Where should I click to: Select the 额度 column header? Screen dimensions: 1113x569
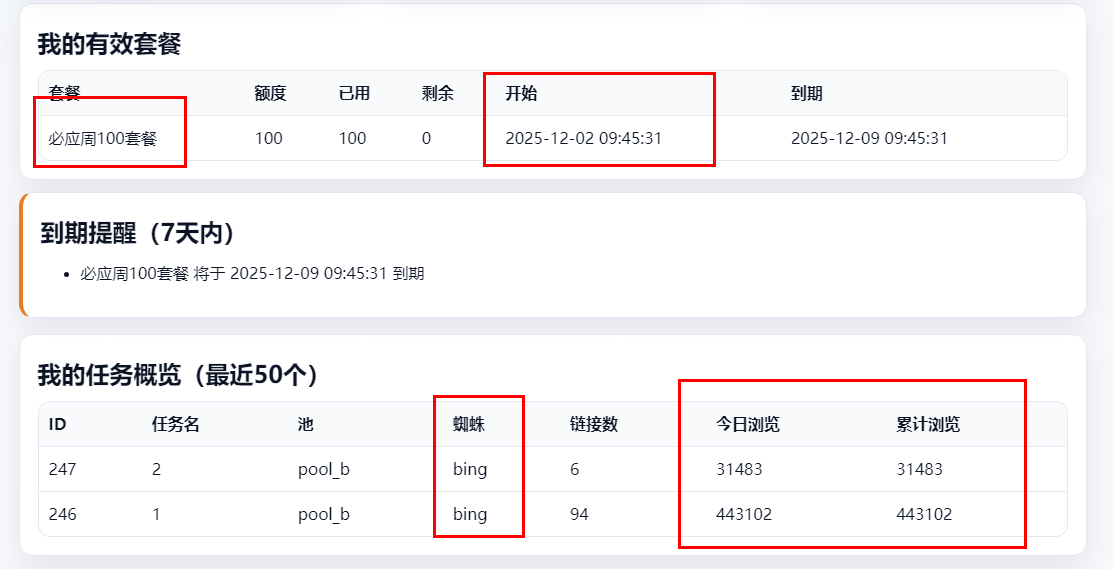click(x=270, y=94)
